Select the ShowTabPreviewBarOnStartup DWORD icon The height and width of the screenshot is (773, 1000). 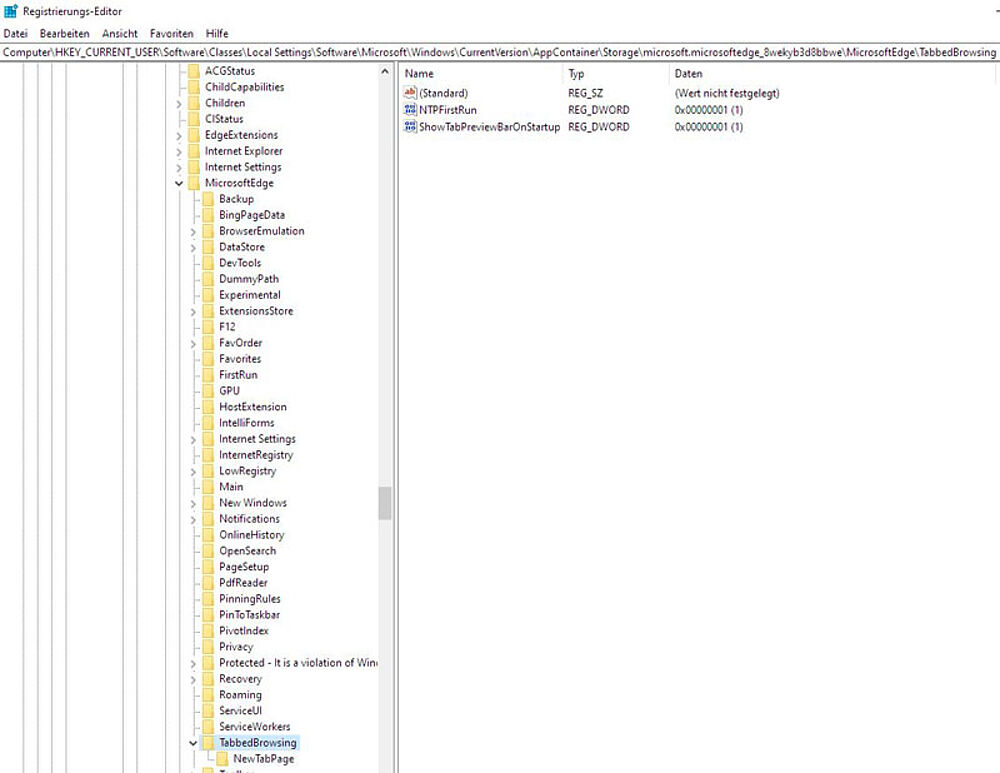410,126
